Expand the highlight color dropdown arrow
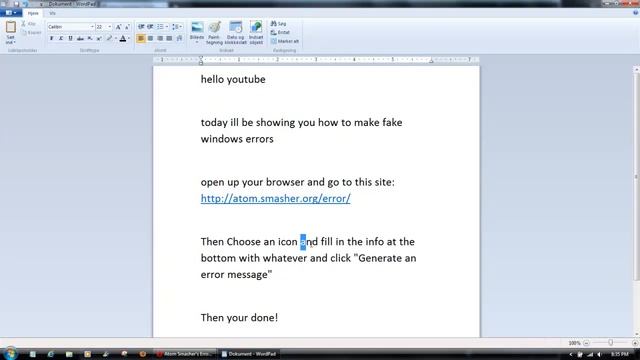This screenshot has height=360, width=640. (116, 38)
